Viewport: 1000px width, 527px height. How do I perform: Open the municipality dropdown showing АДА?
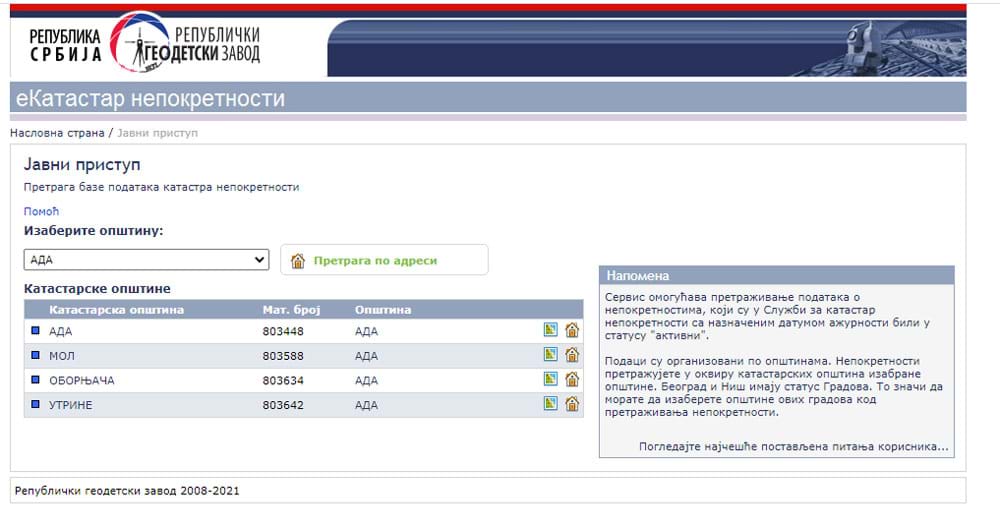pos(146,260)
